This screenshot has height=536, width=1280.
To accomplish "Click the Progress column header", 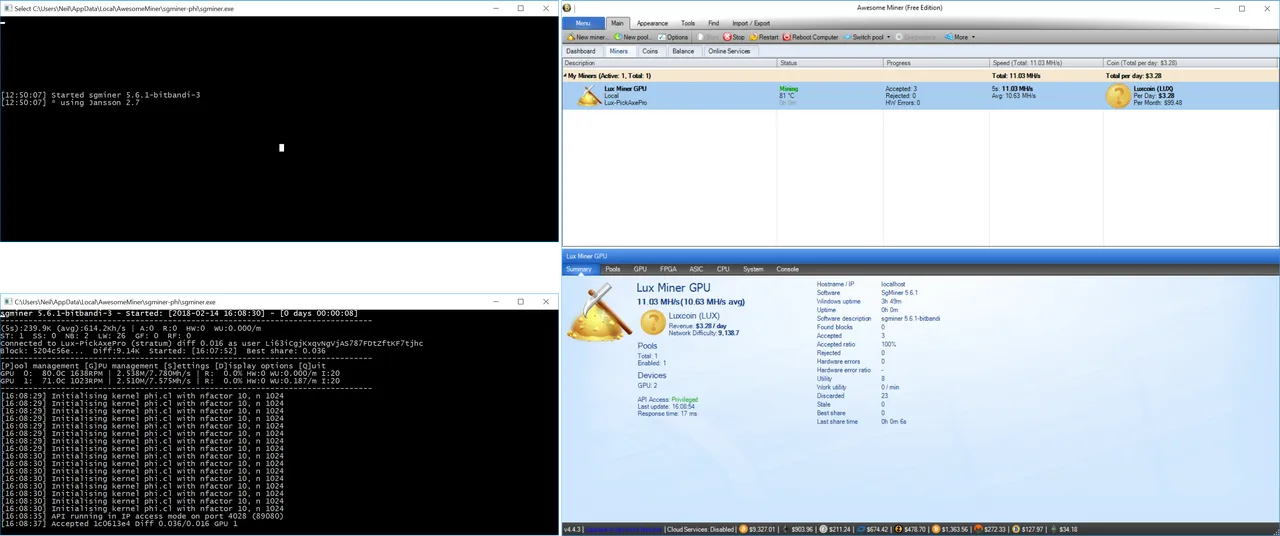I will 935,63.
